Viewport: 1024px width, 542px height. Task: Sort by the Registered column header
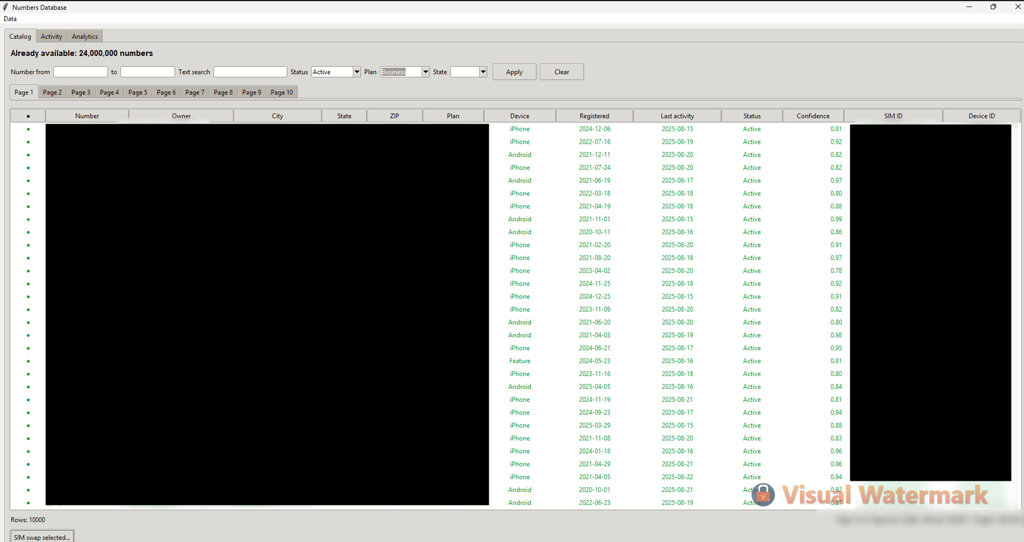coord(594,116)
